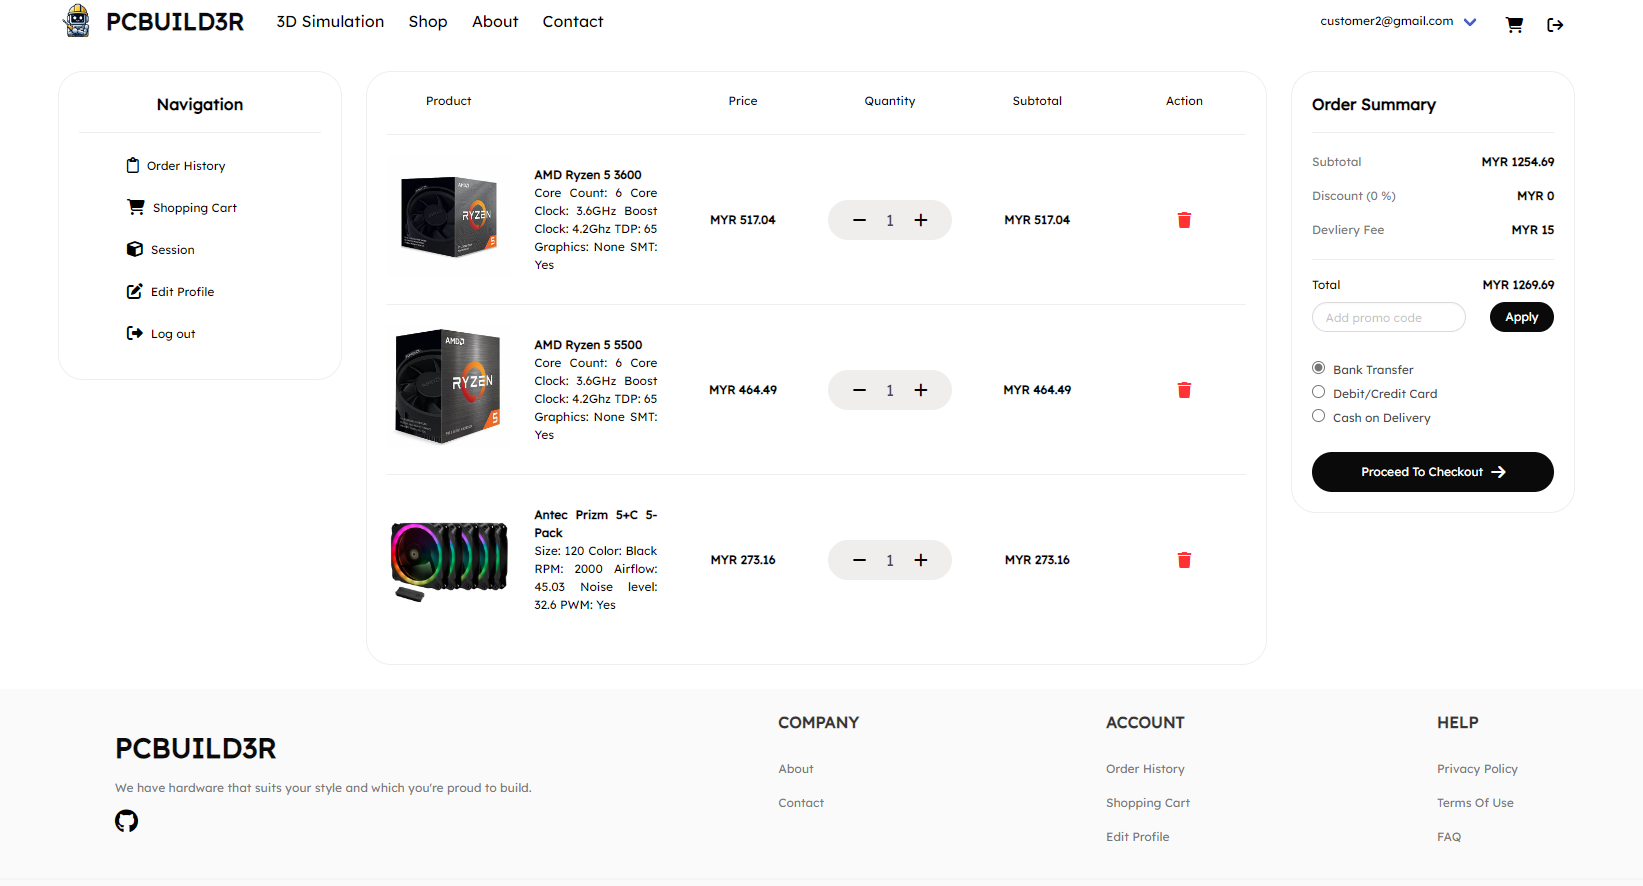The height and width of the screenshot is (886, 1643).
Task: Click the Order Summary heading
Action: [1374, 105]
